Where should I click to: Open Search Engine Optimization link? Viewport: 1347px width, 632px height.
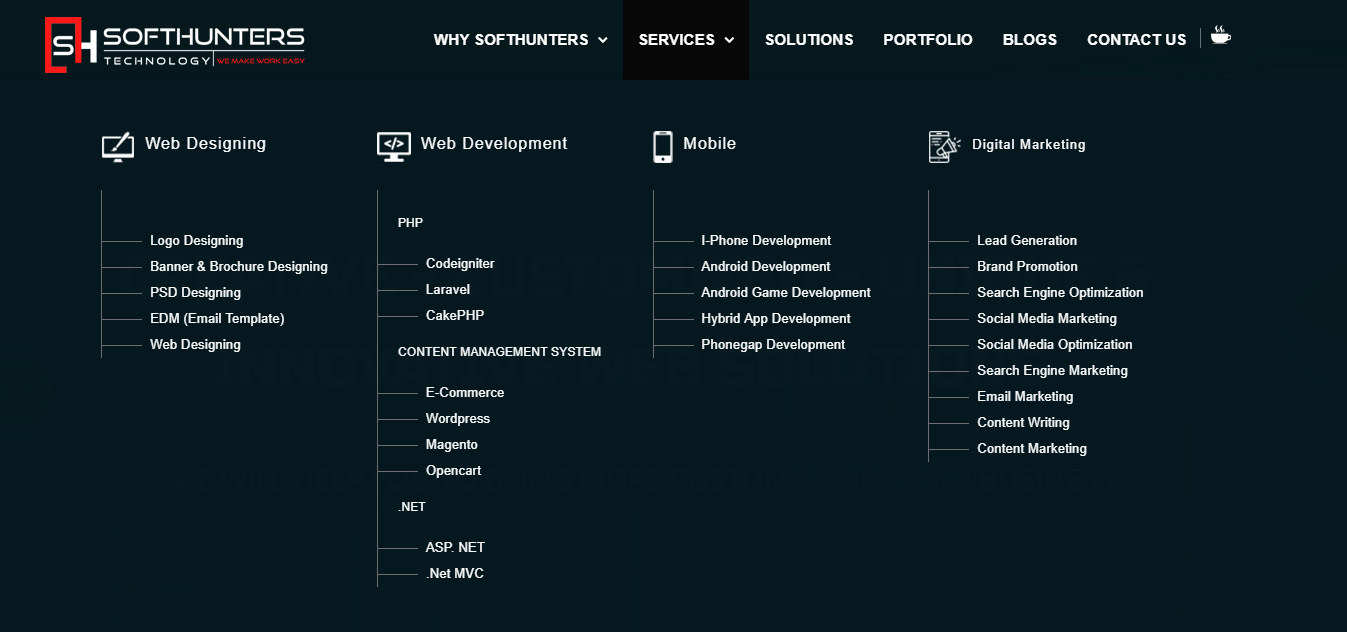click(x=1061, y=293)
